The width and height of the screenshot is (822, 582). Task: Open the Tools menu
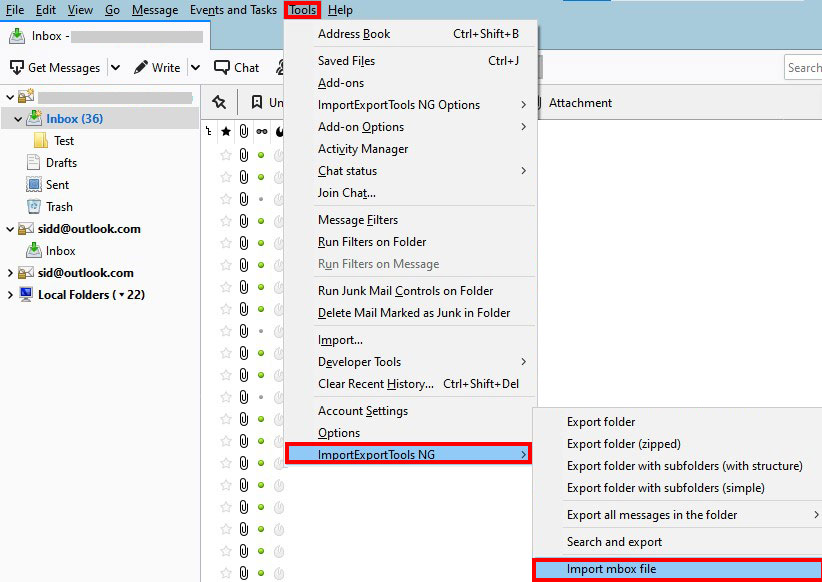click(302, 10)
